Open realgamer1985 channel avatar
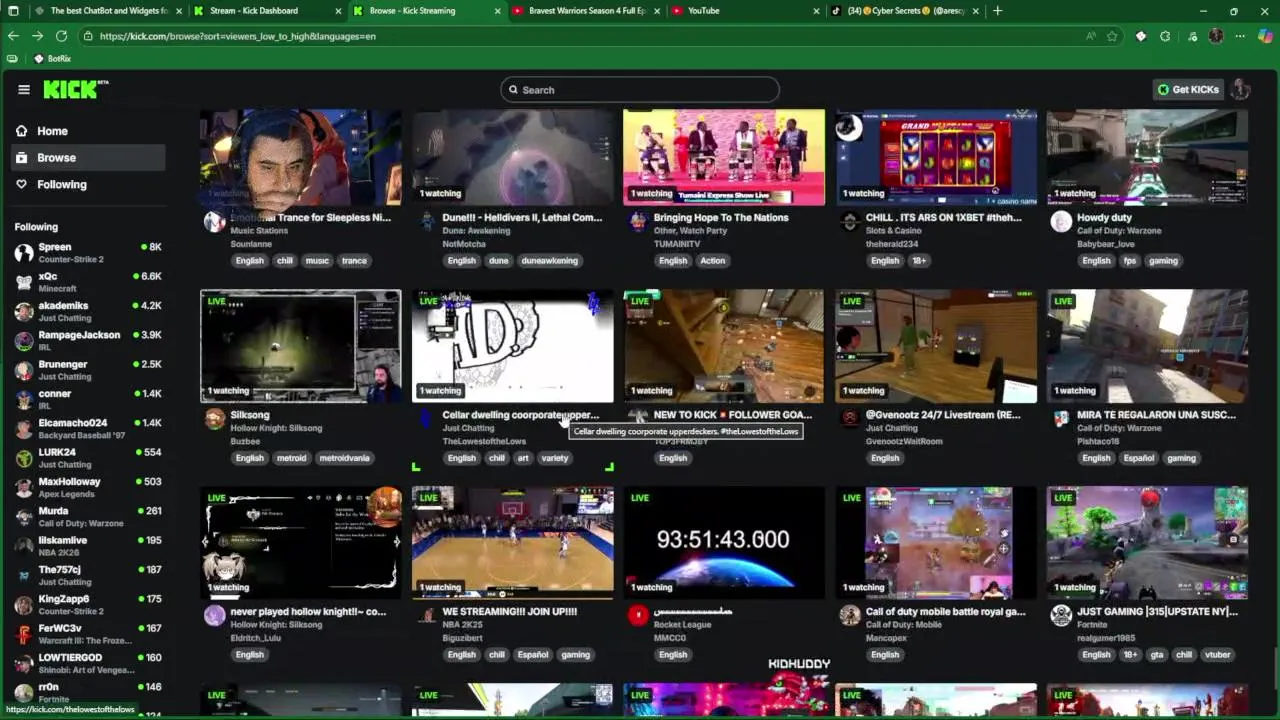The height and width of the screenshot is (720, 1280). click(1061, 615)
